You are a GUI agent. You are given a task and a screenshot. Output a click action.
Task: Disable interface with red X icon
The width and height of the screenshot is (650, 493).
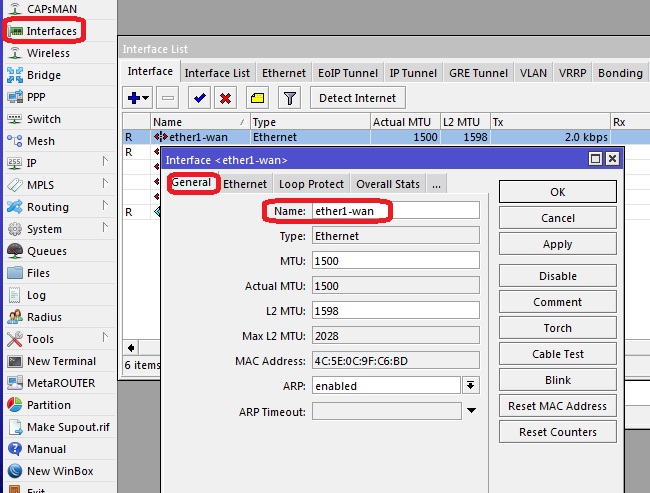pyautogui.click(x=226, y=98)
